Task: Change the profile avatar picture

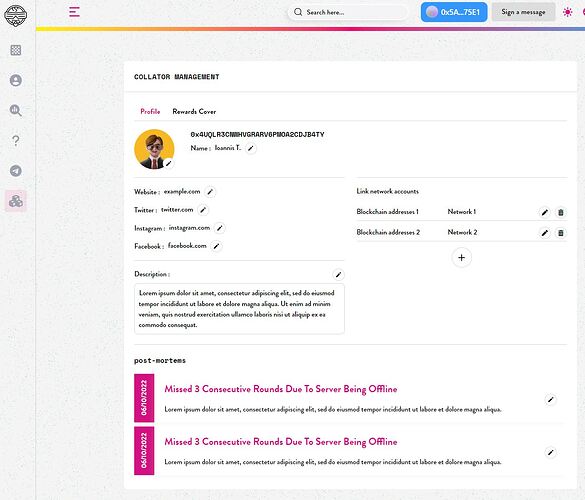Action: pyautogui.click(x=169, y=163)
